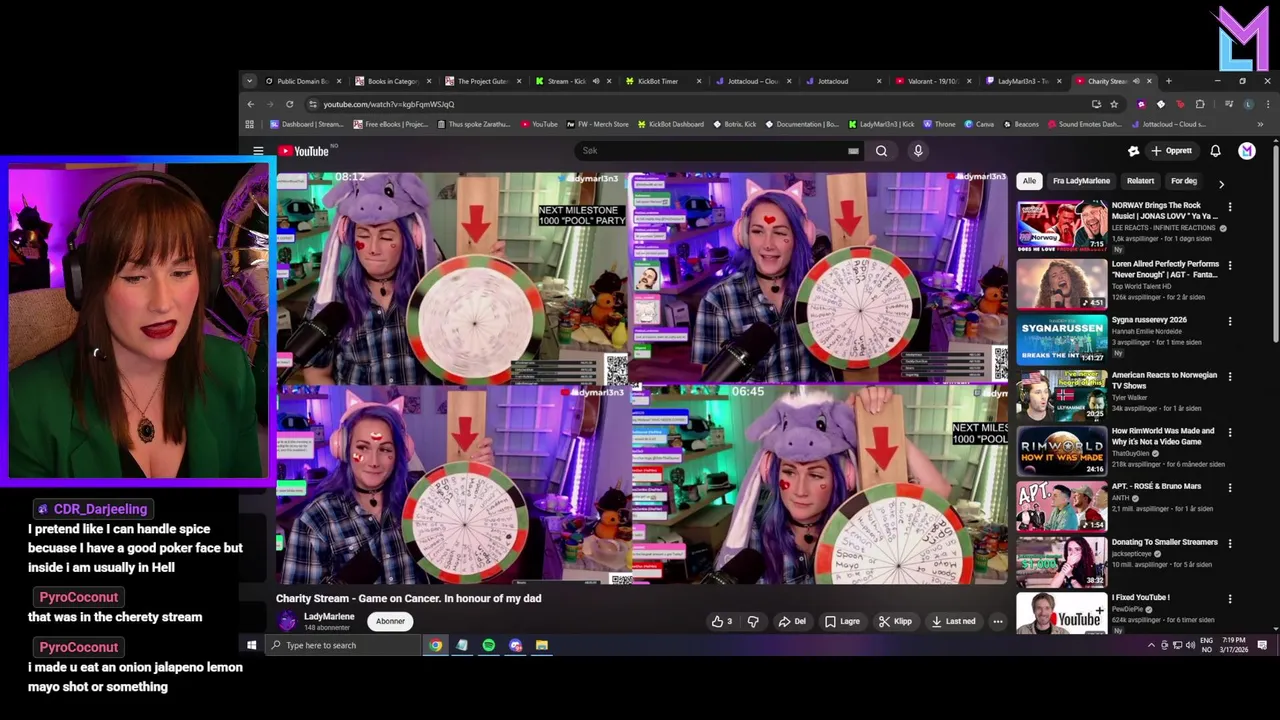
Task: Open the taskbar volume icon
Action: pyautogui.click(x=1190, y=645)
